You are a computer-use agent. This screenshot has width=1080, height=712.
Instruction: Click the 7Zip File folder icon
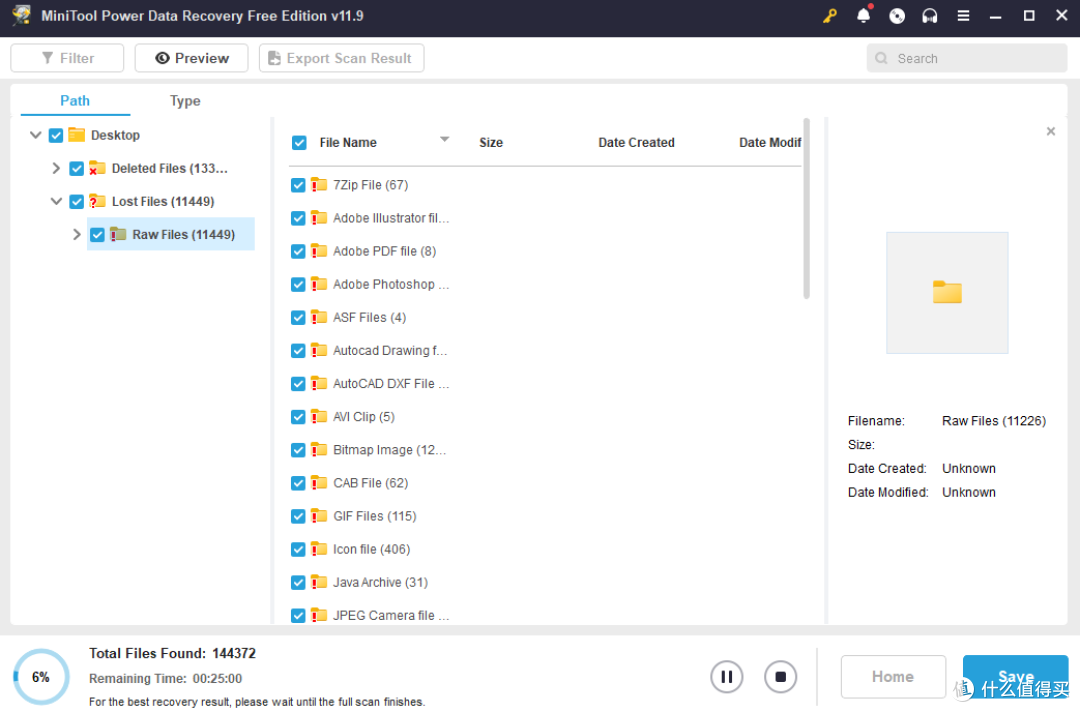(319, 185)
